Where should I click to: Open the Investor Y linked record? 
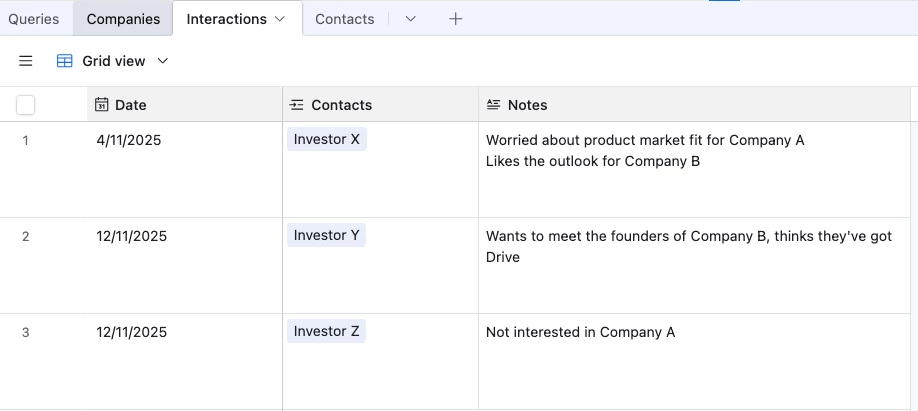click(x=327, y=235)
